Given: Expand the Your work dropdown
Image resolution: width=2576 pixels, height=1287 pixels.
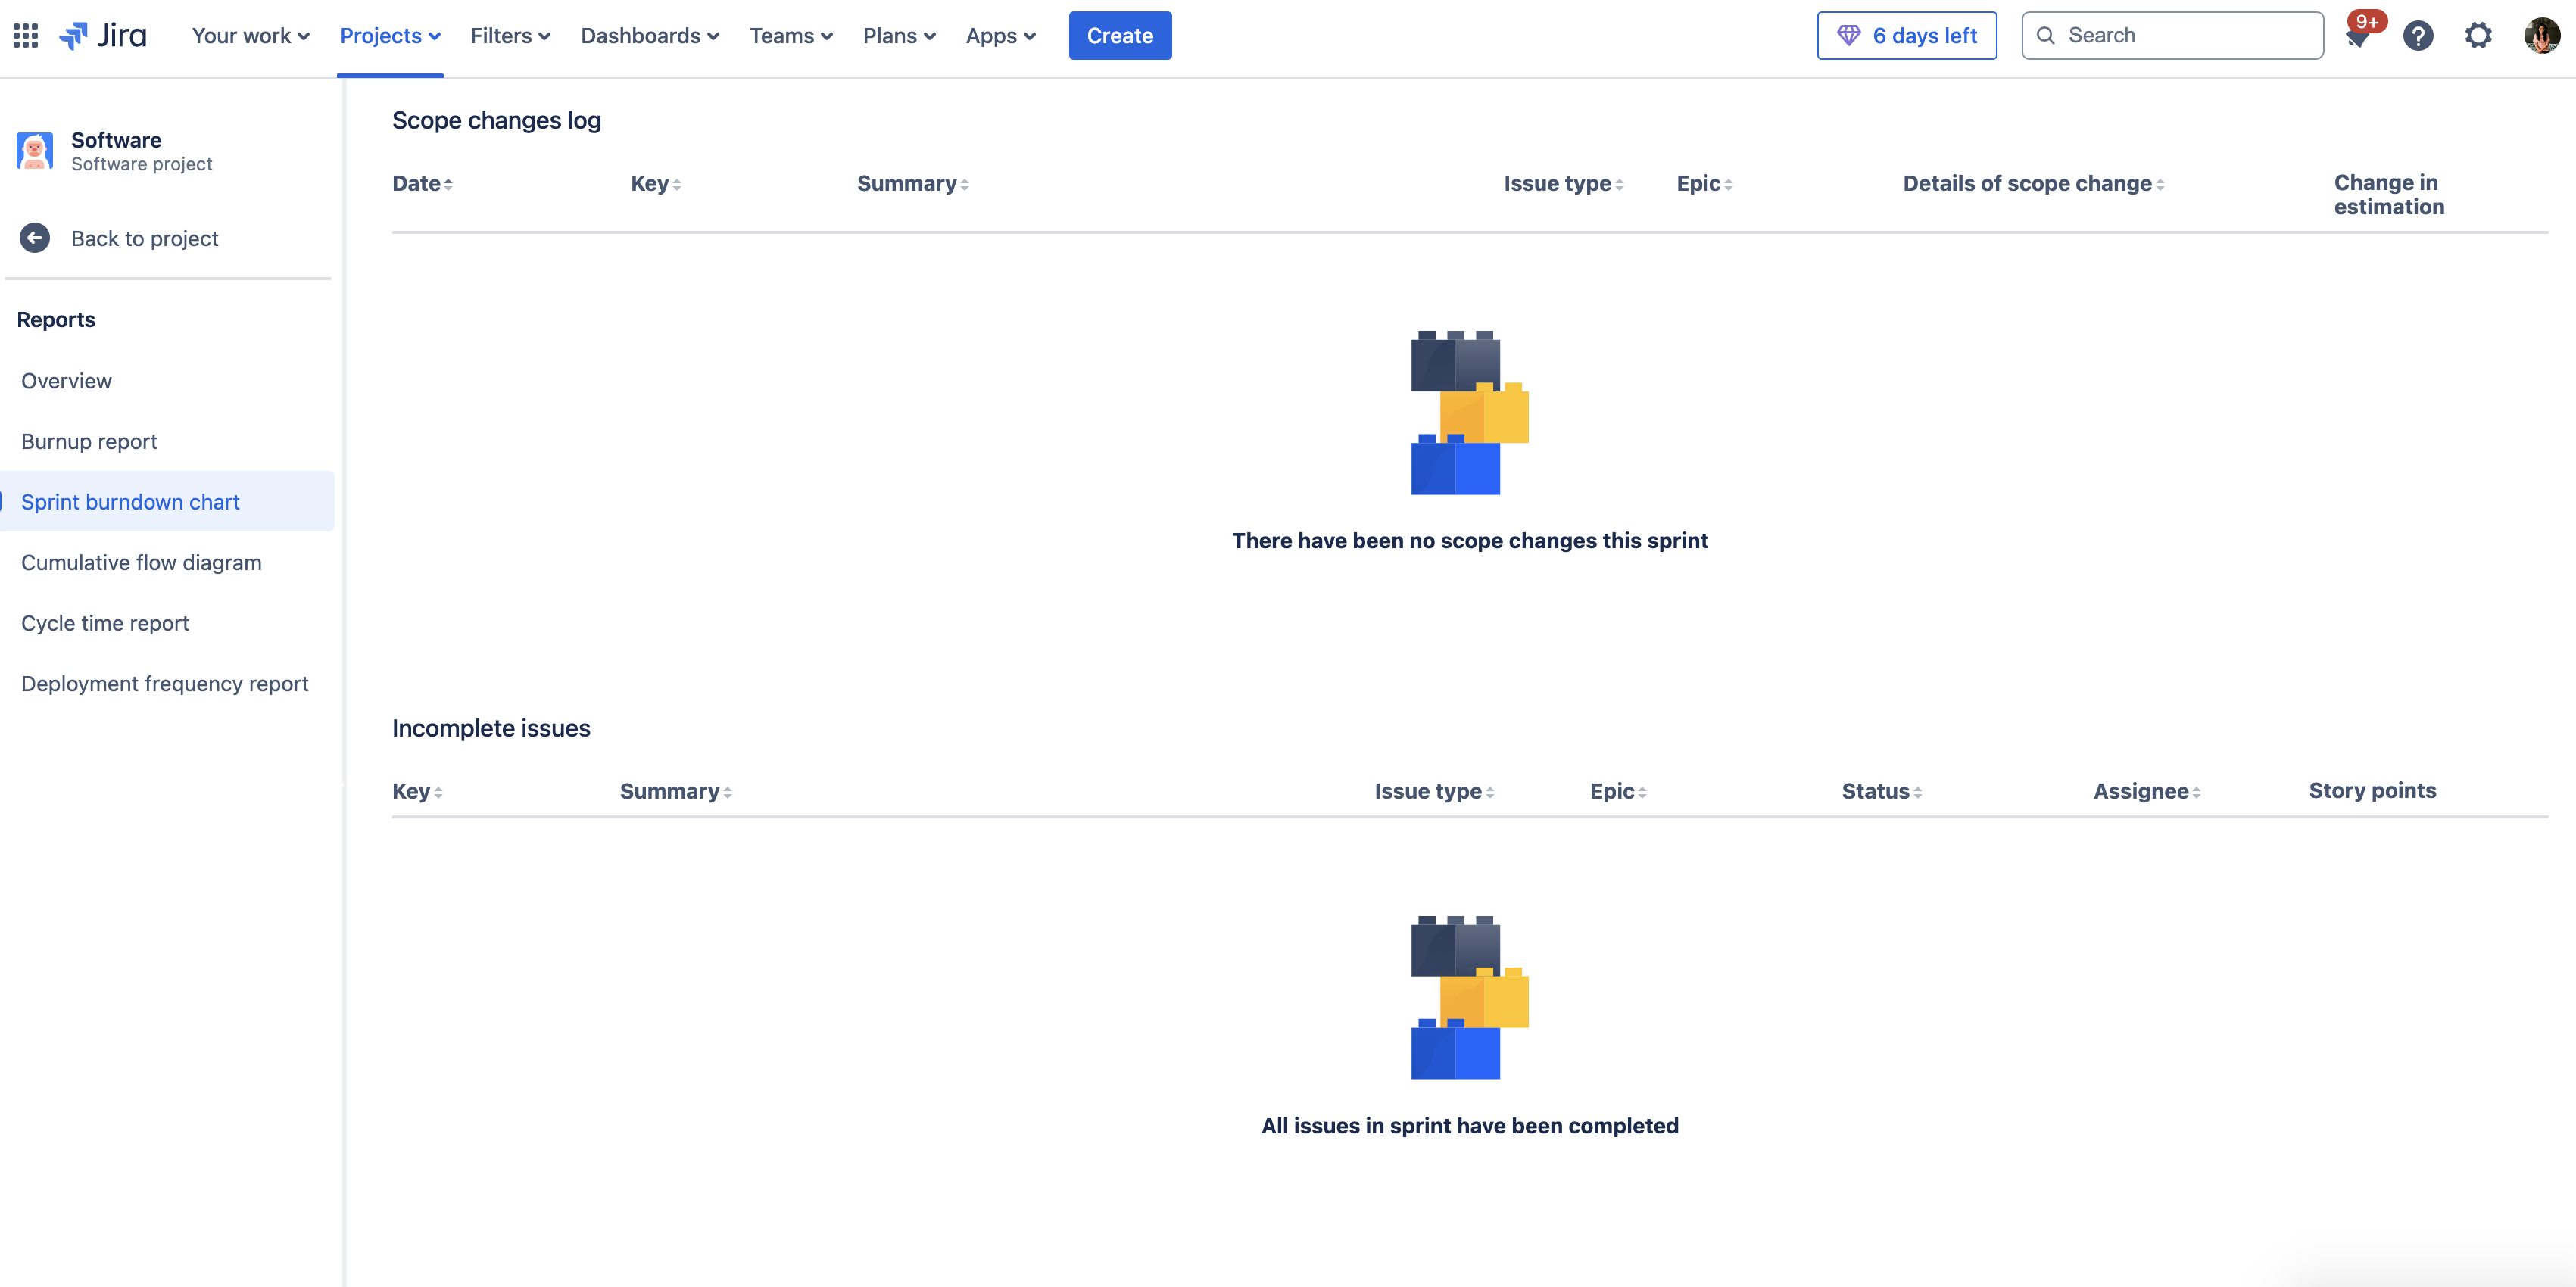Looking at the screenshot, I should pyautogui.click(x=250, y=36).
